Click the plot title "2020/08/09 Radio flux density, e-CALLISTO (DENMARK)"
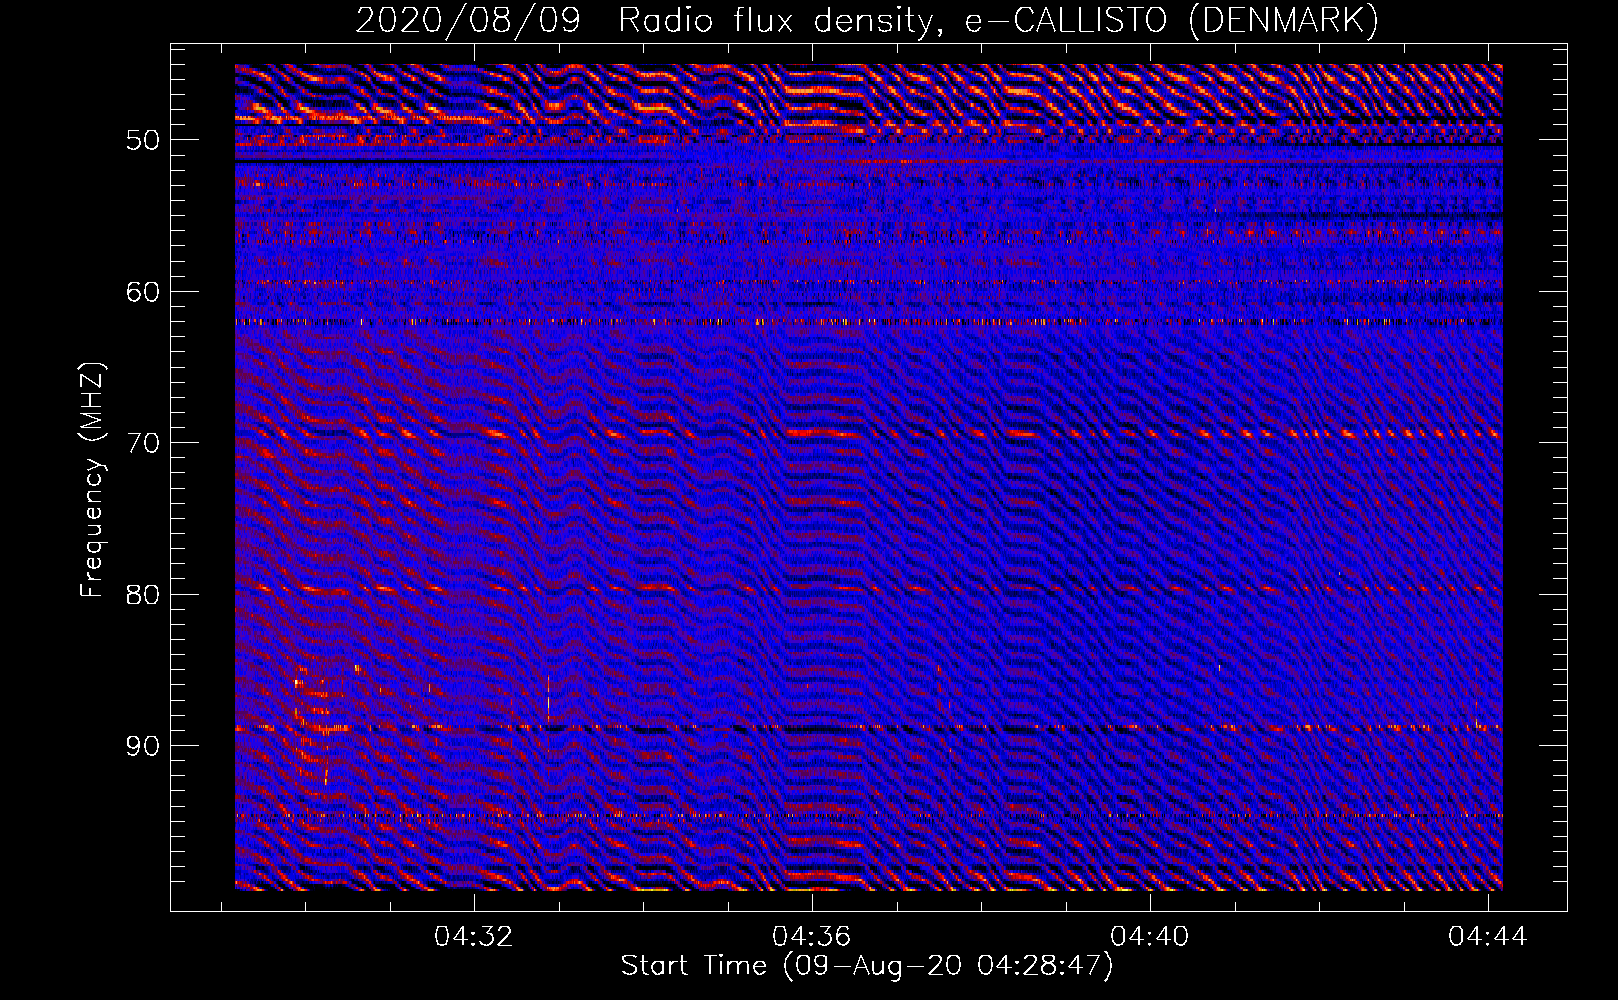The width and height of the screenshot is (1618, 1000). pyautogui.click(x=867, y=20)
